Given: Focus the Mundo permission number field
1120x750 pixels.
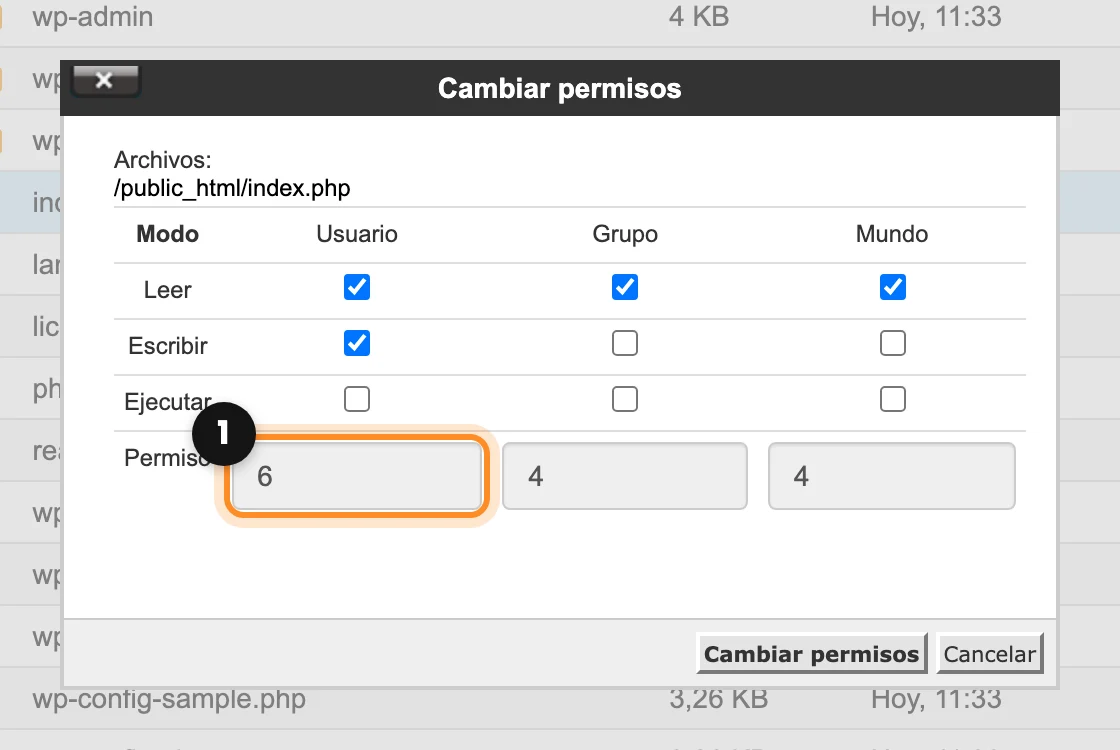Looking at the screenshot, I should coord(891,476).
